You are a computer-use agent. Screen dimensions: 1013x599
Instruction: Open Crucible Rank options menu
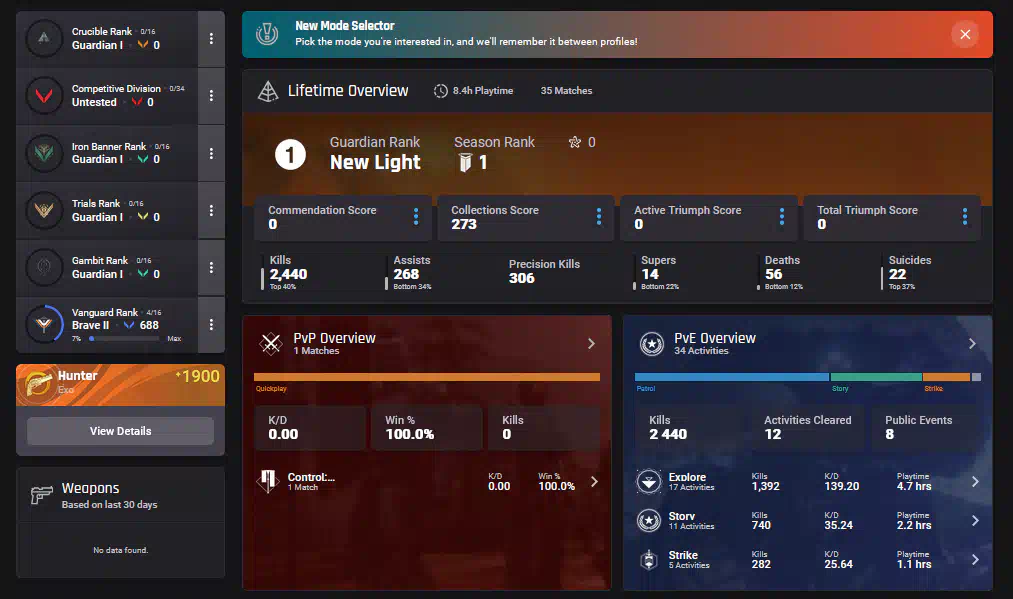[211, 39]
